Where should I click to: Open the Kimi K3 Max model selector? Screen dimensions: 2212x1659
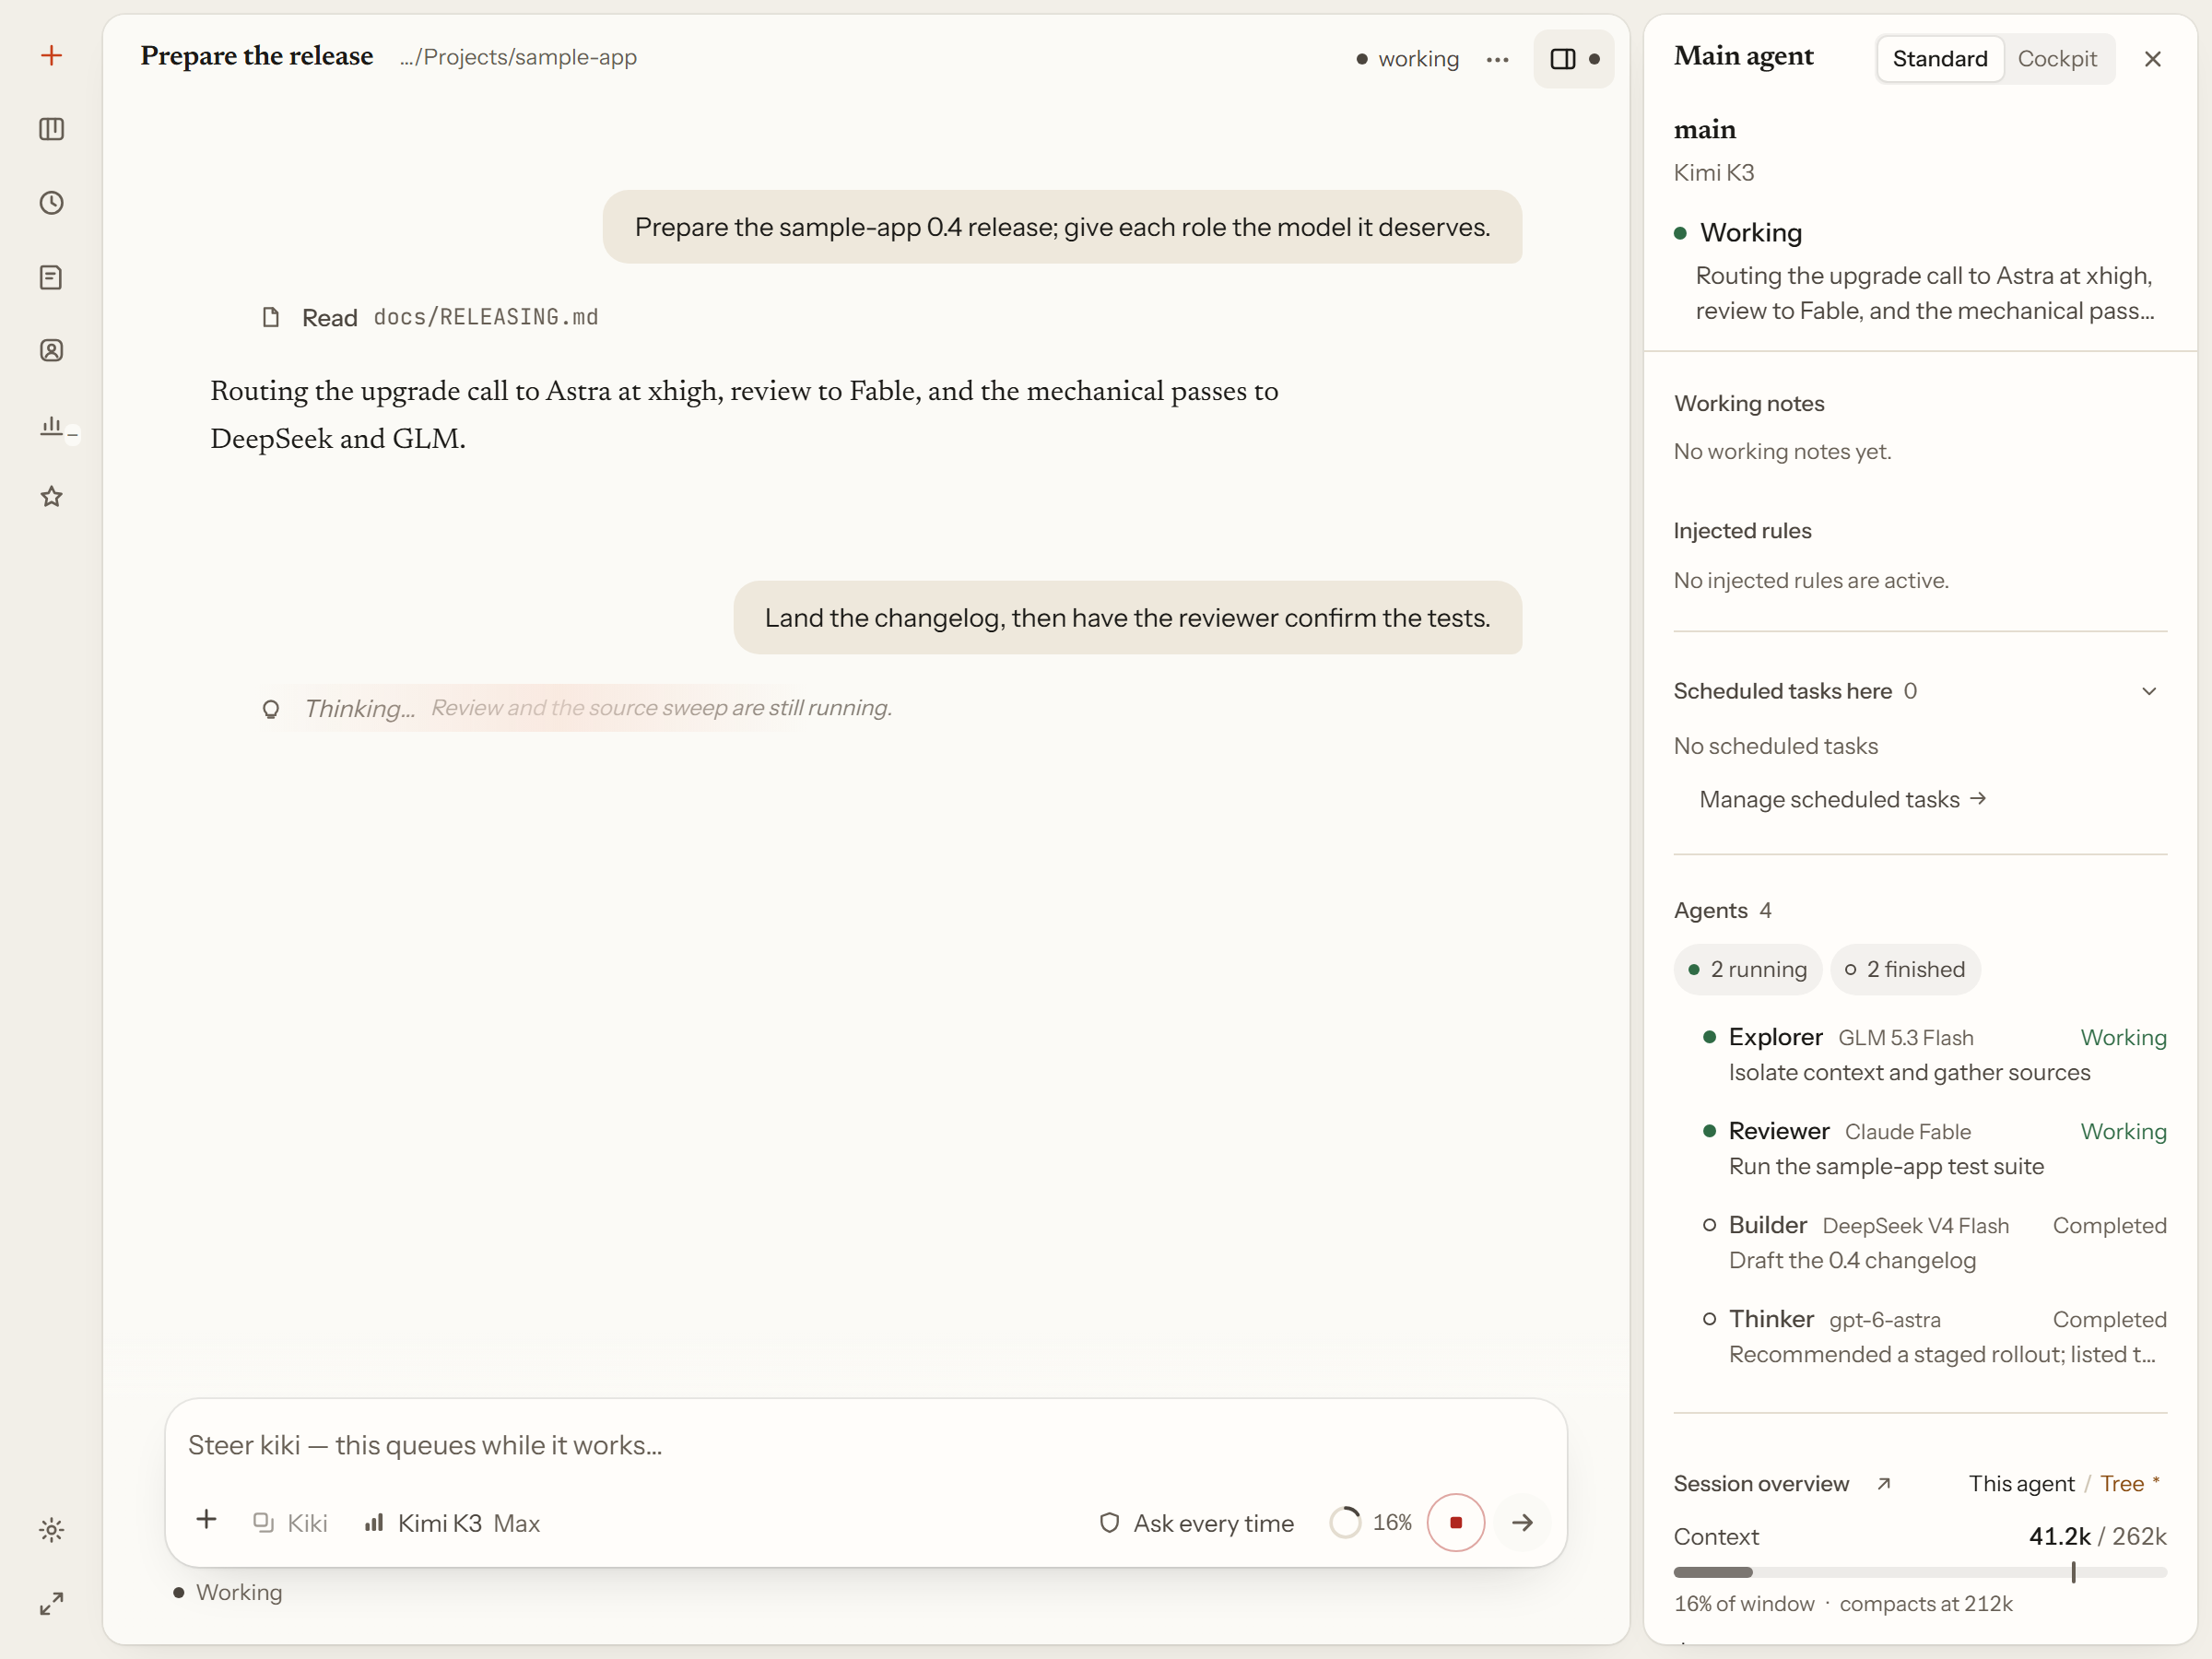coord(452,1522)
